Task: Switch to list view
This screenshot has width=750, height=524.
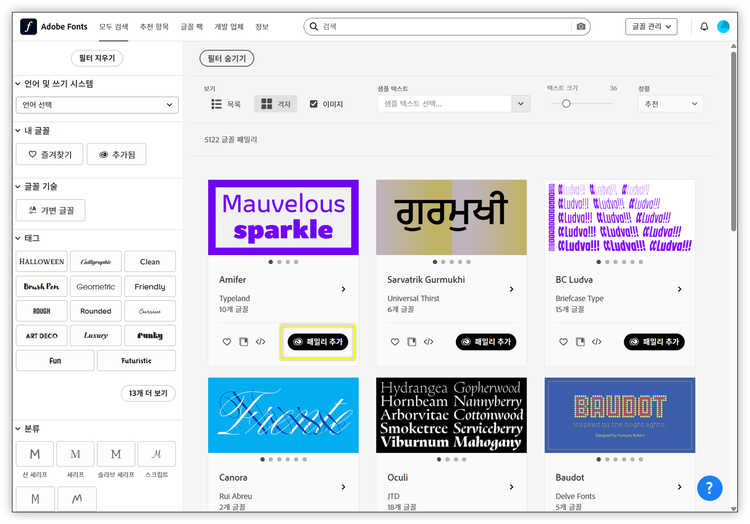Action: (x=226, y=104)
